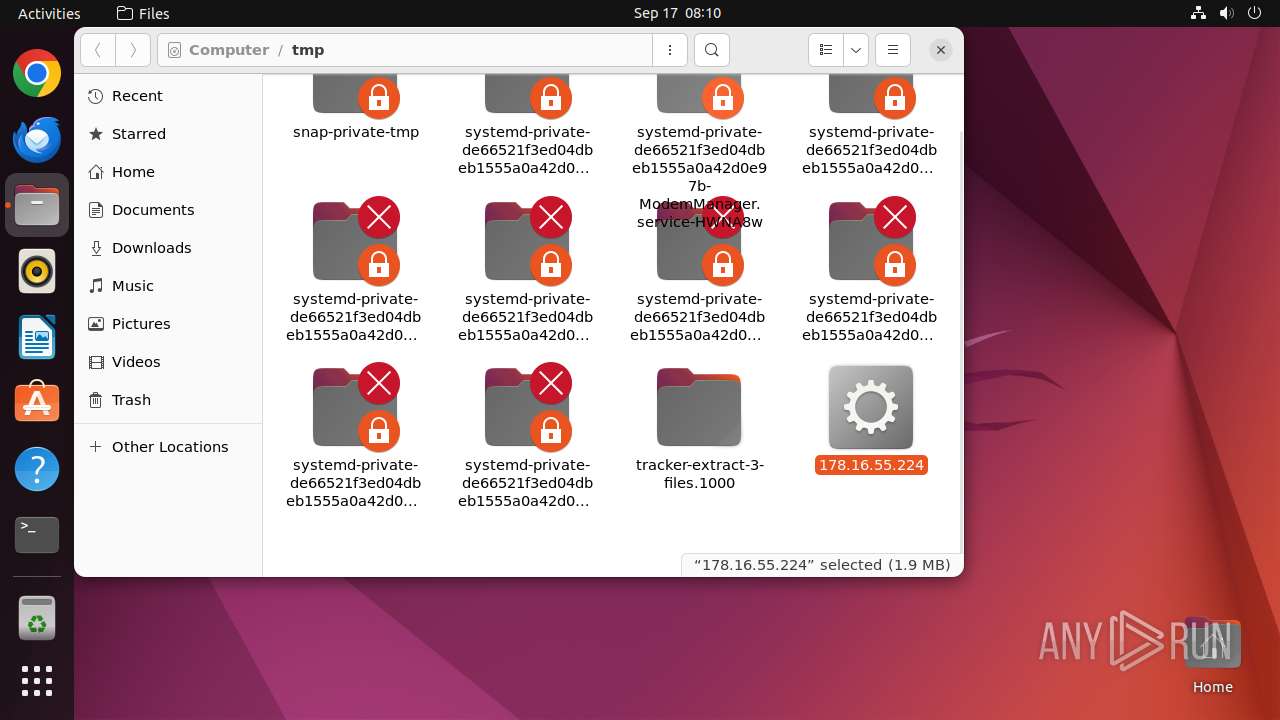1280x720 pixels.
Task: Launch Rhythmbox from the dock
Action: click(37, 272)
